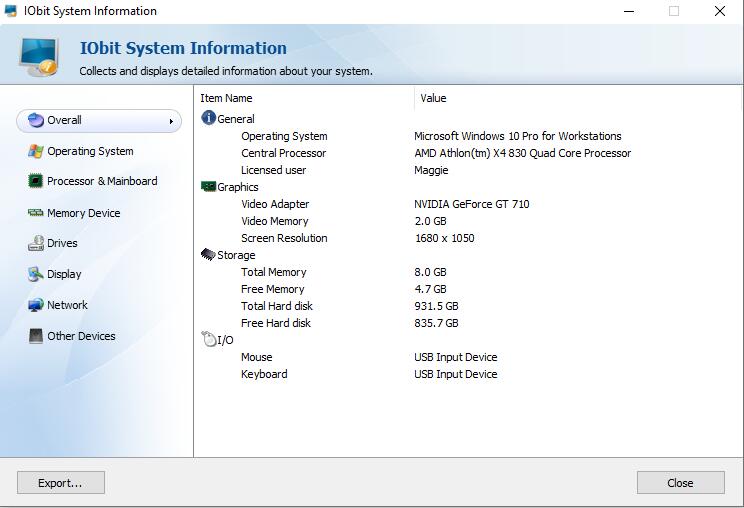
Task: Click the IObit header computer logo
Action: click(x=39, y=56)
